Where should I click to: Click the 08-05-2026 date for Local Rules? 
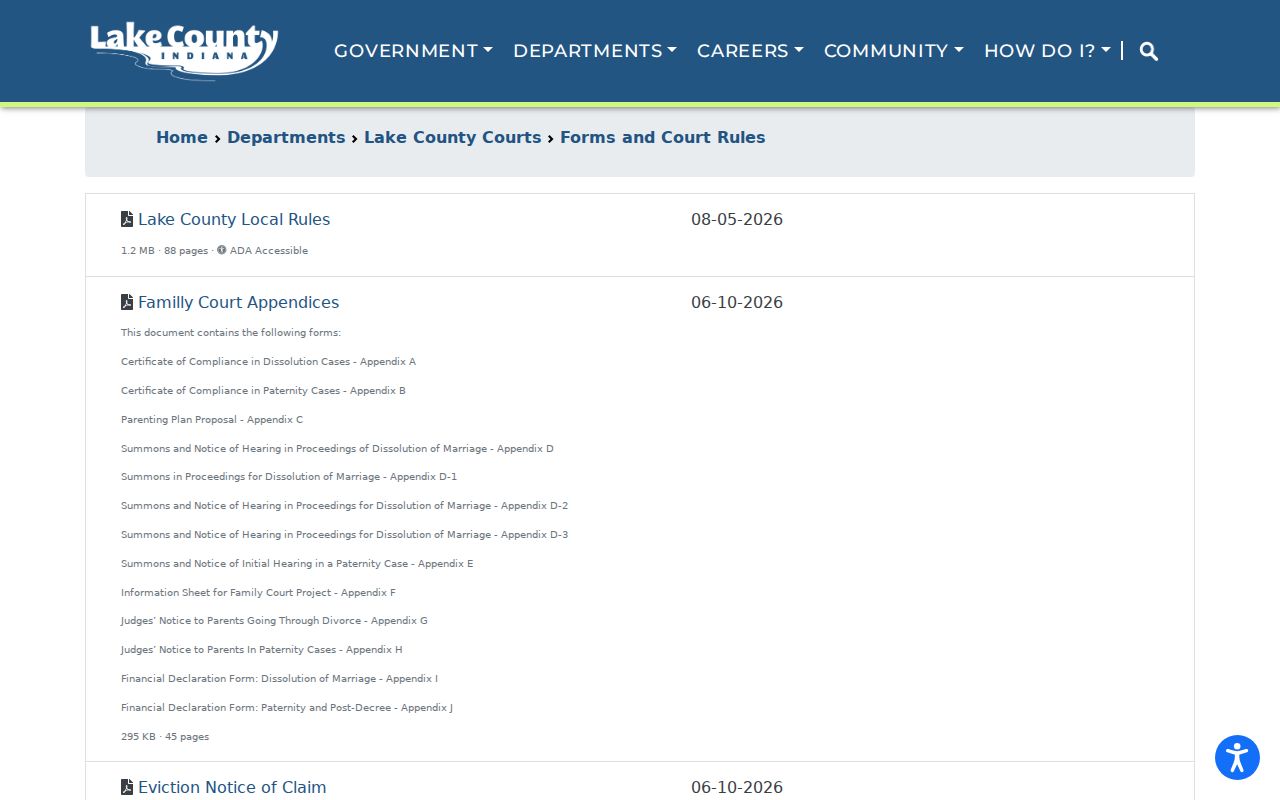[737, 219]
